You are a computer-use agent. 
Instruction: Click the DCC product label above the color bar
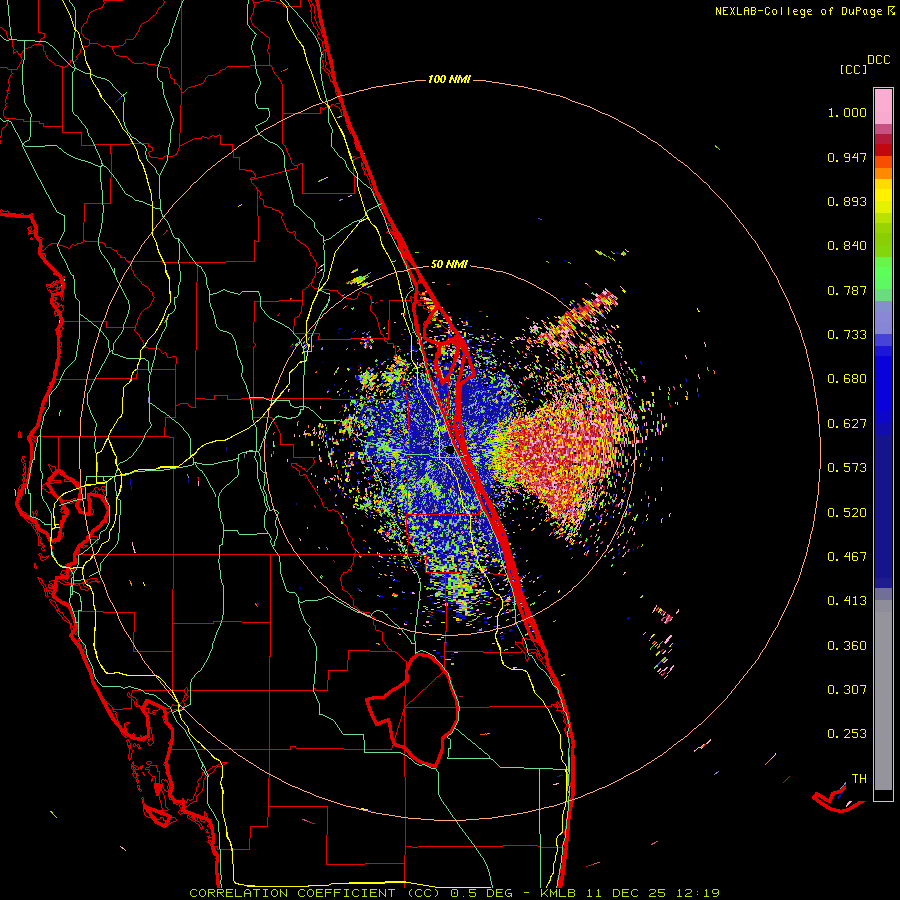coord(878,60)
